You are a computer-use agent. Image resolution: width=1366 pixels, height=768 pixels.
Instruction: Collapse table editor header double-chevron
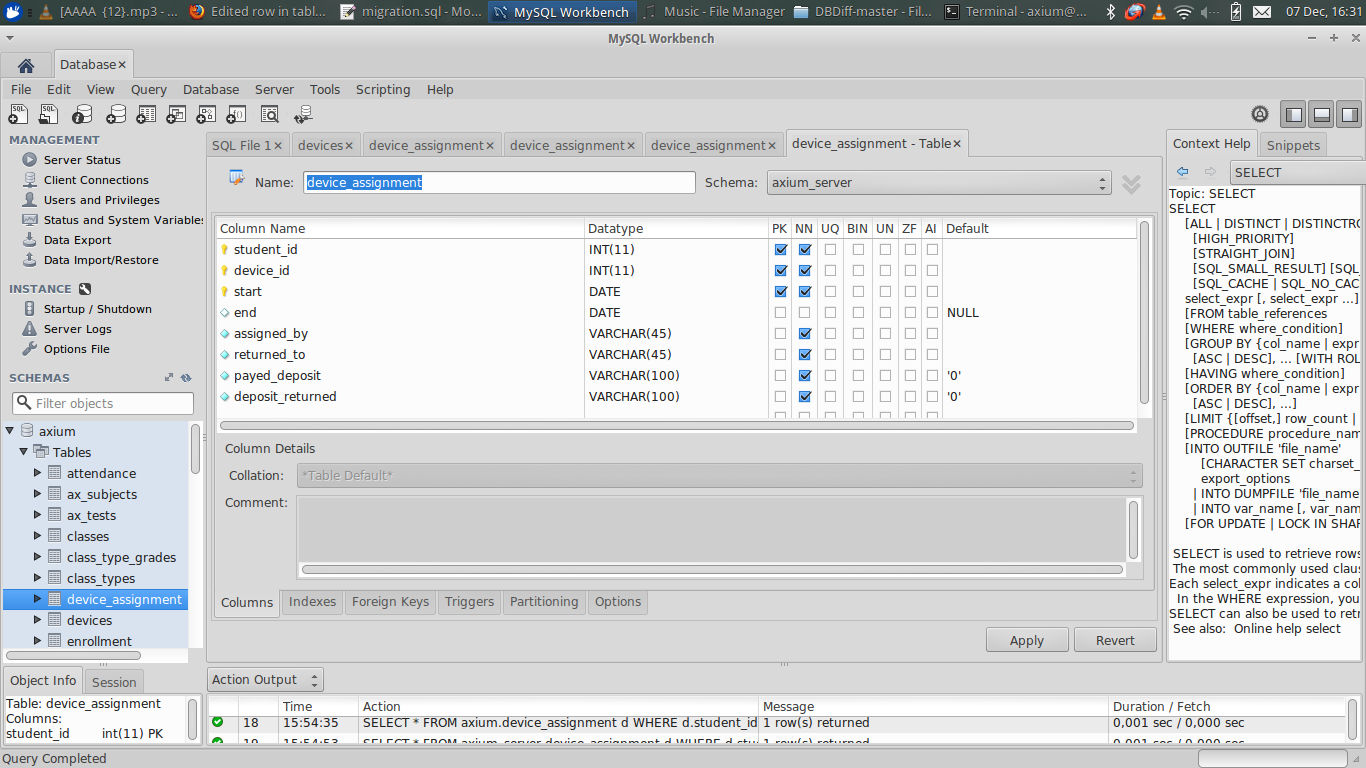pos(1131,184)
